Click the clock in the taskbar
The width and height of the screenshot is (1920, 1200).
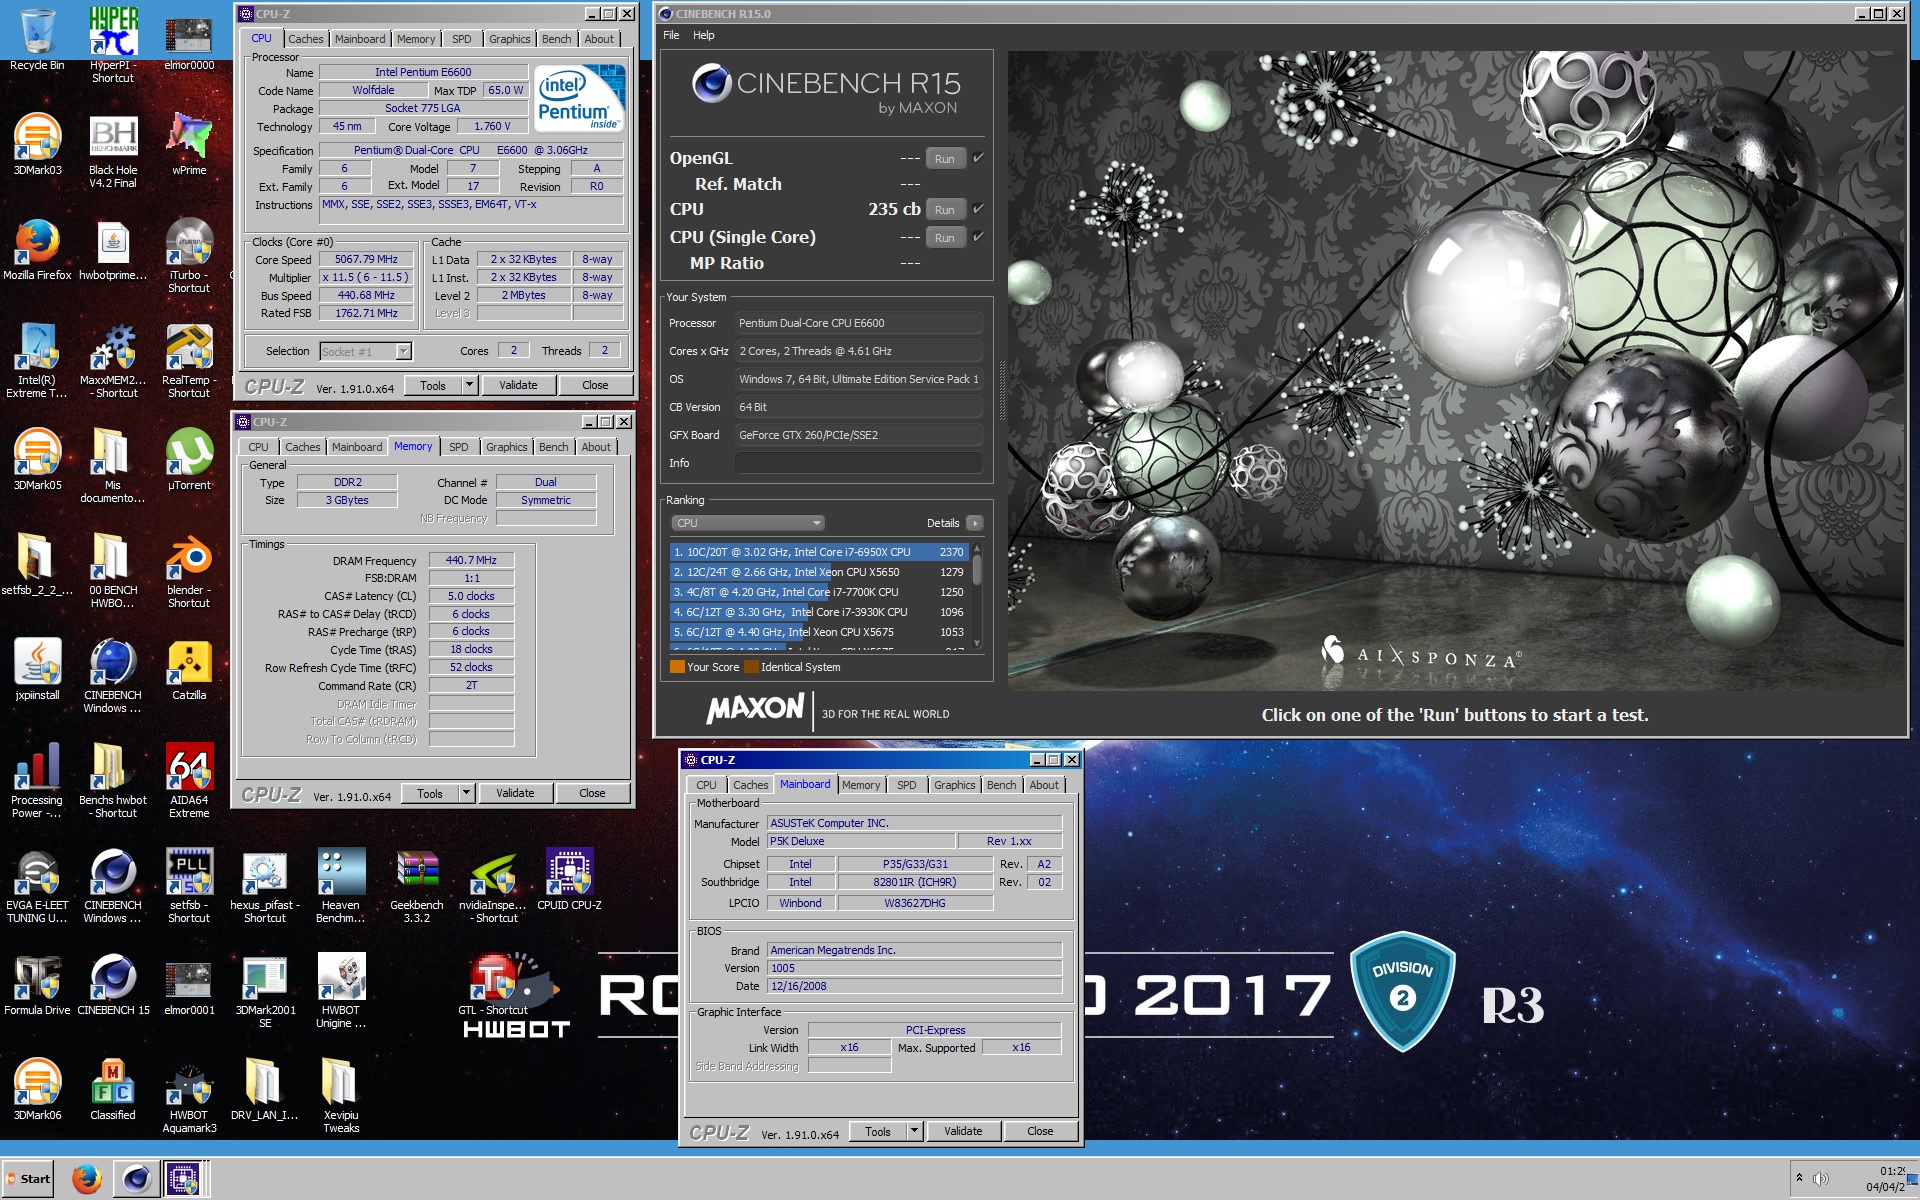point(1886,1179)
